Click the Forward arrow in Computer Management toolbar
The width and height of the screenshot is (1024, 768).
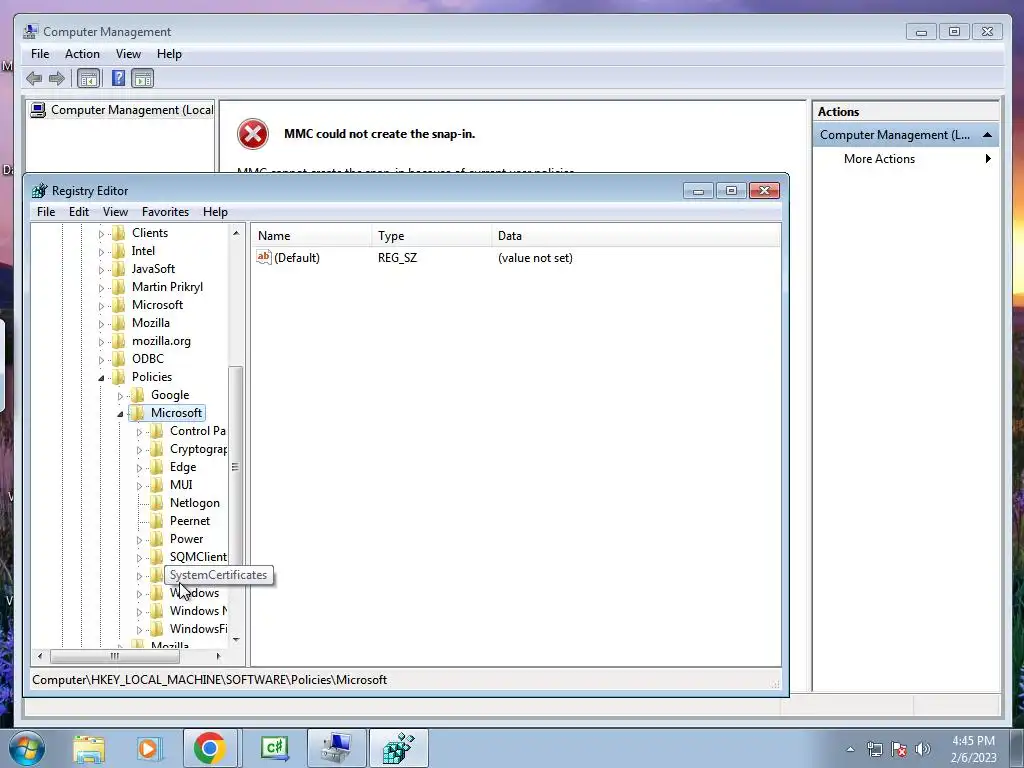coord(57,79)
